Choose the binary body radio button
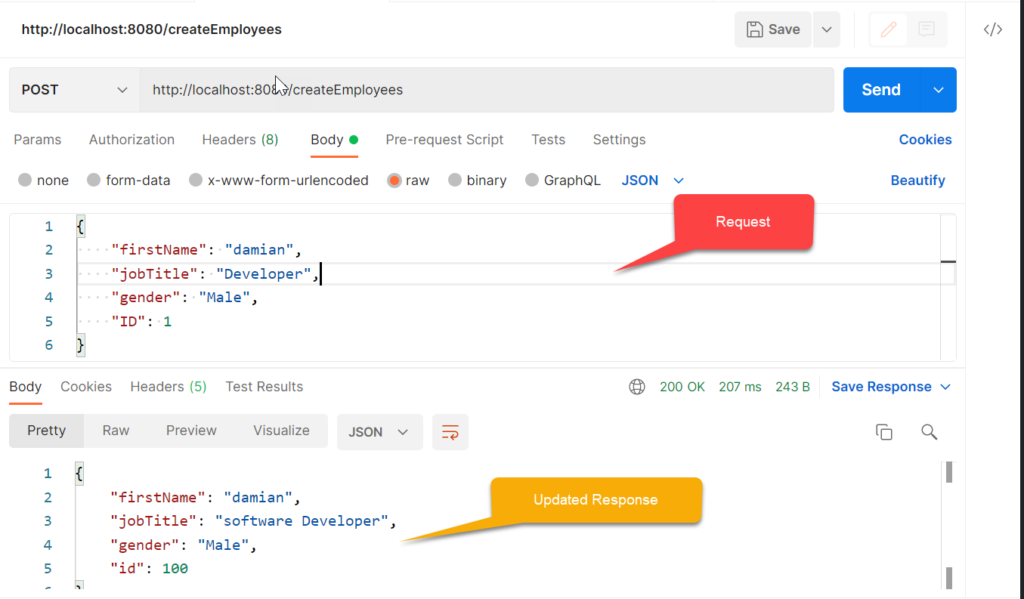The image size is (1024, 599). (455, 180)
